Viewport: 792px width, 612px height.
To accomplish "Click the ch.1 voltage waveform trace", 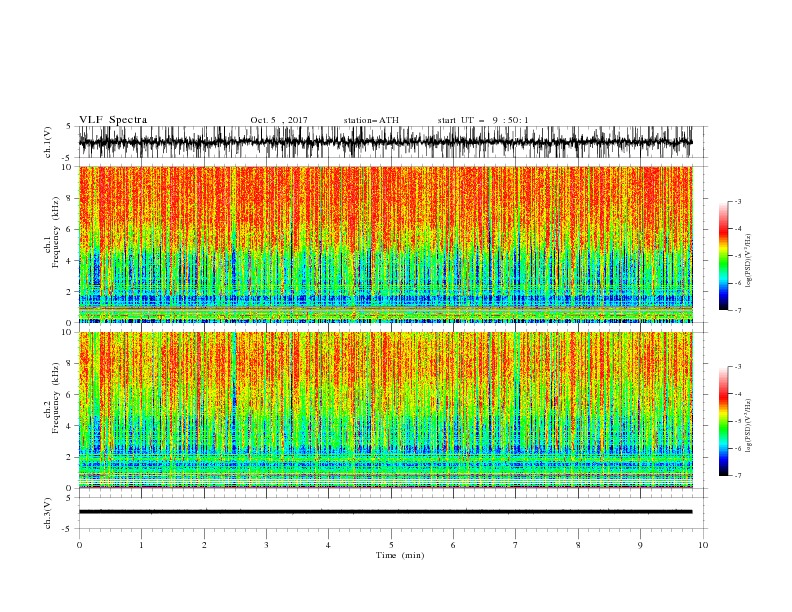I will coord(385,142).
